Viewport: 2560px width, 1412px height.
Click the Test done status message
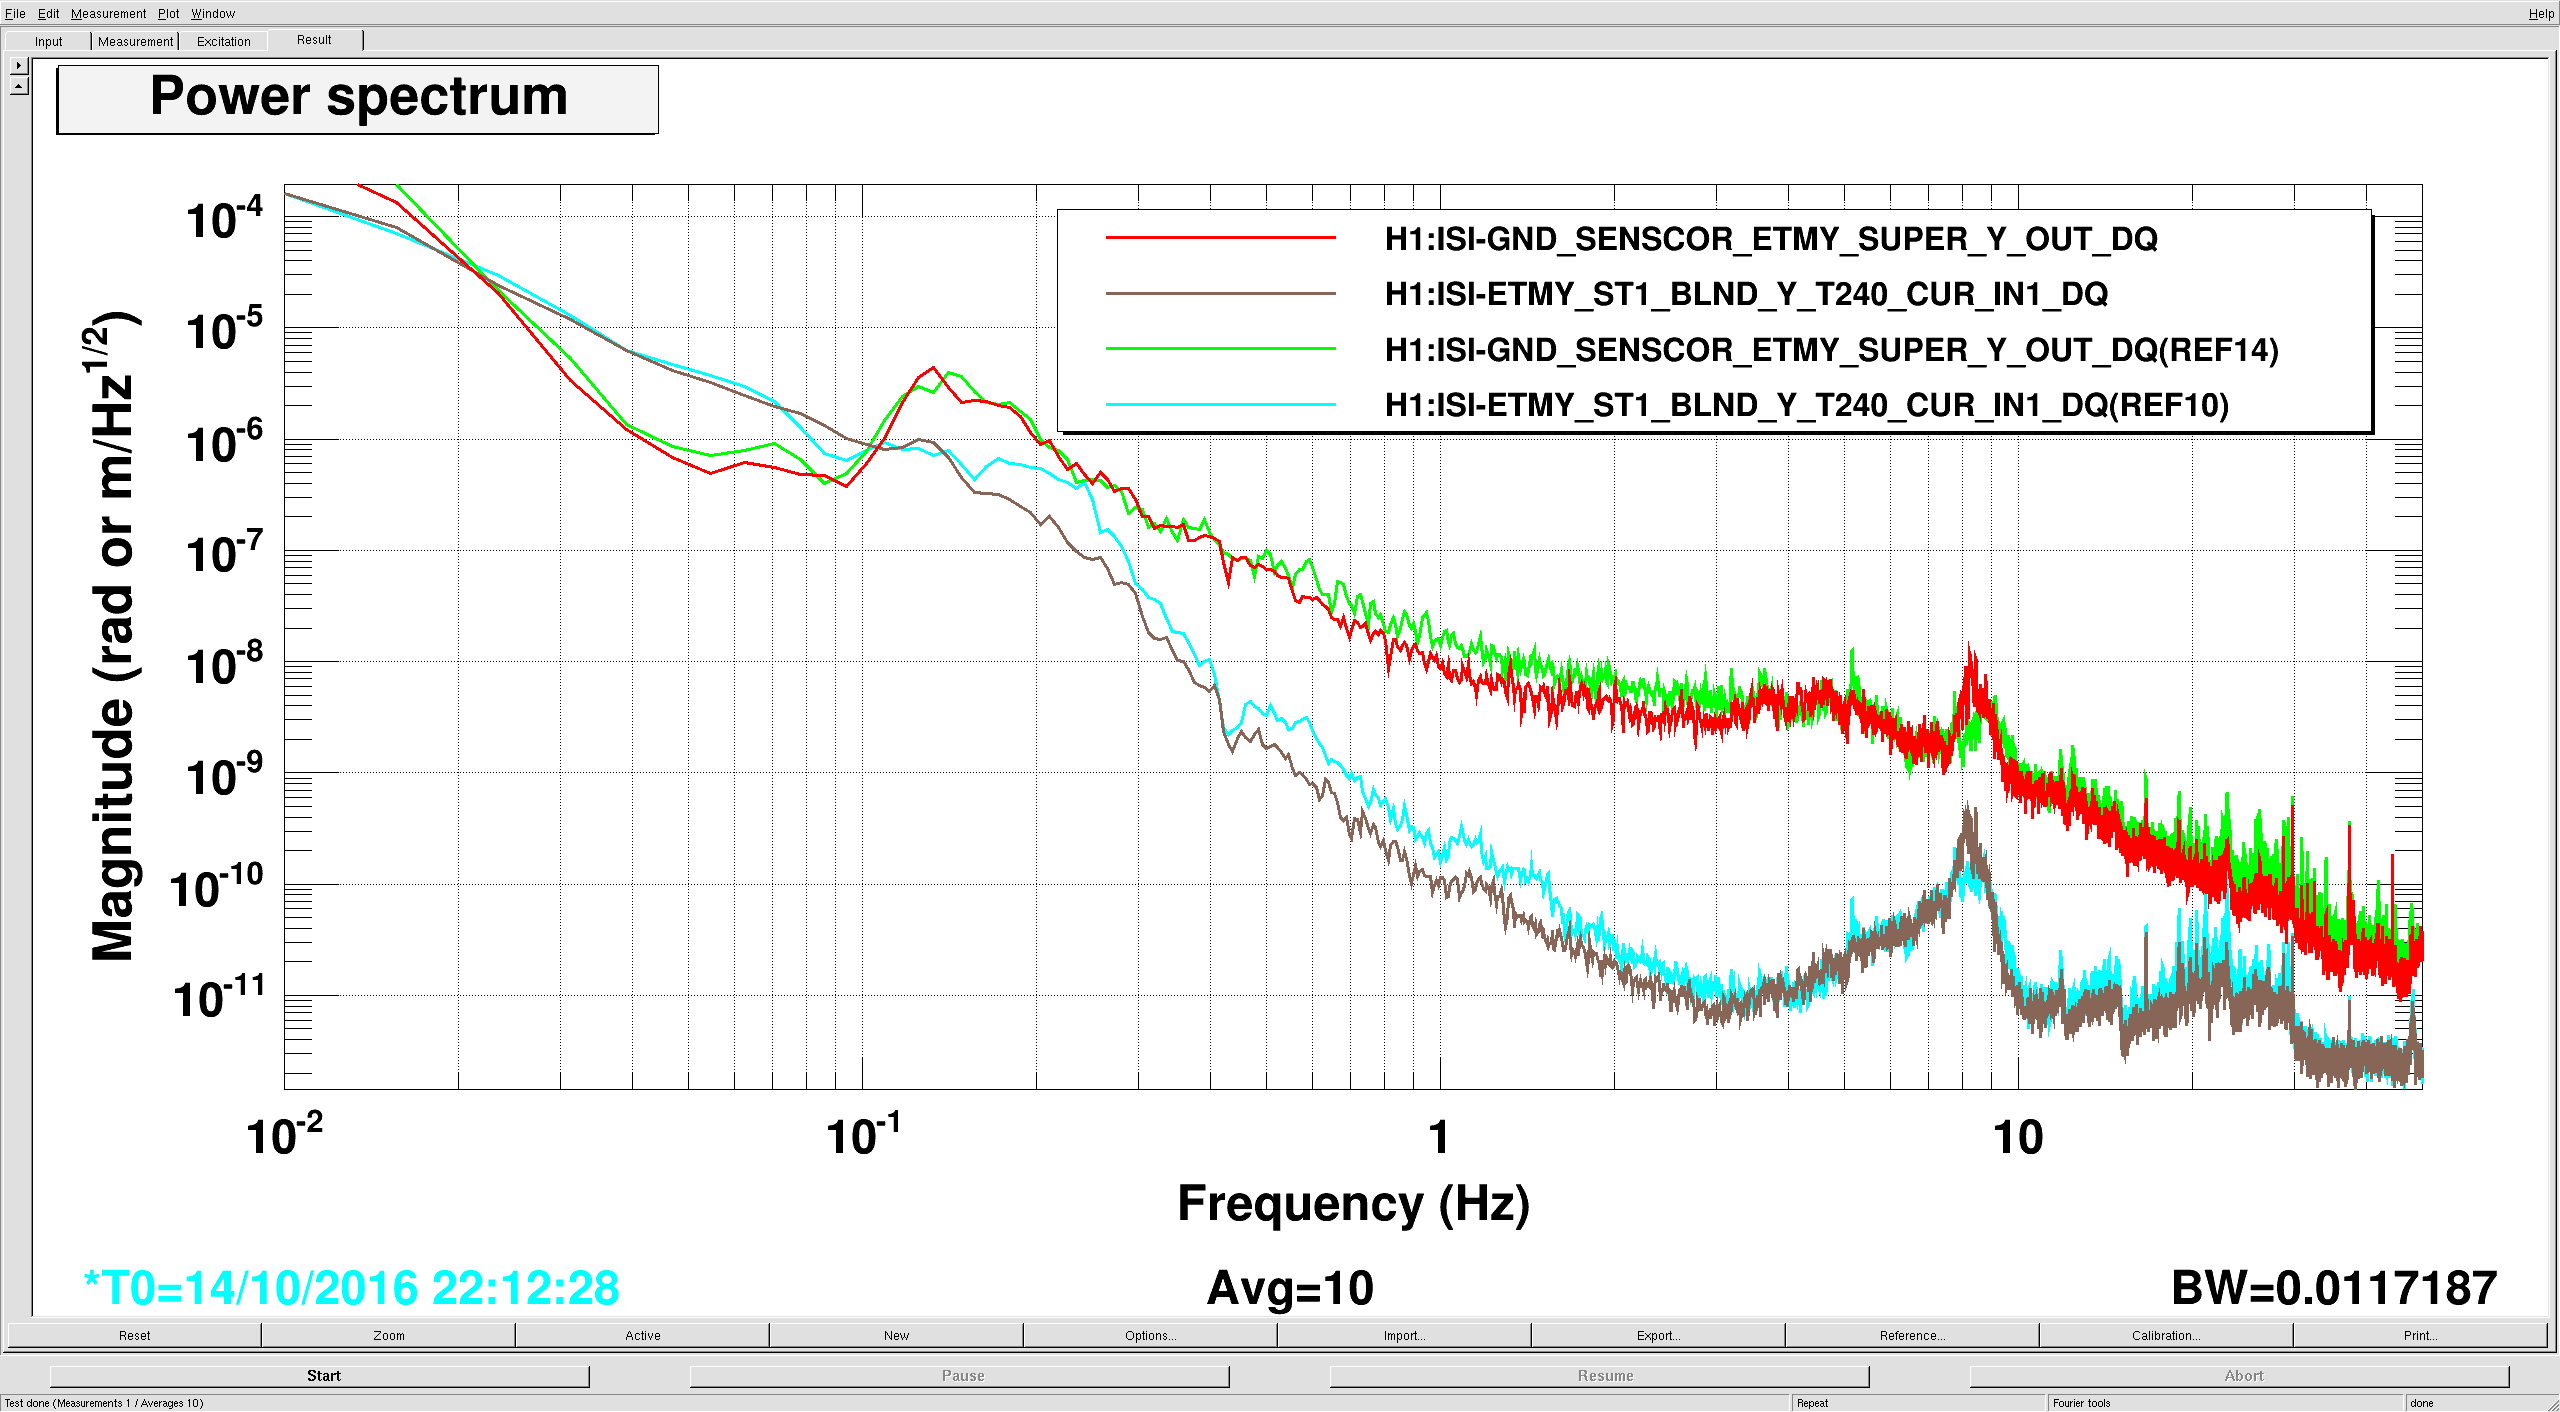[104, 1403]
